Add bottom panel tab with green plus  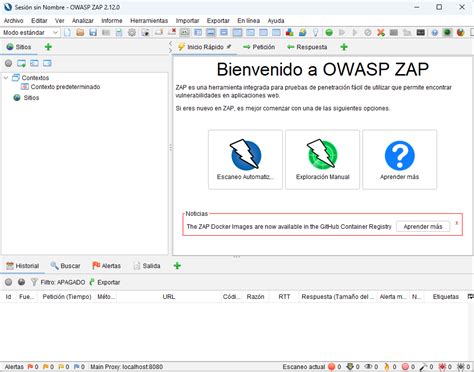click(177, 266)
